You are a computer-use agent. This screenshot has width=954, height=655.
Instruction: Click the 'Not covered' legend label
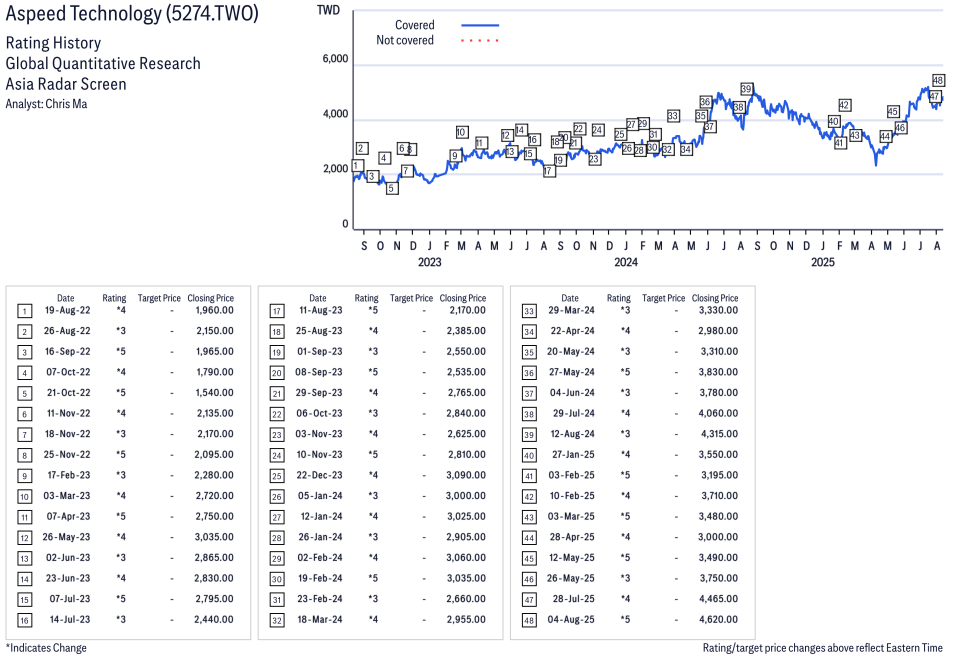pos(405,40)
